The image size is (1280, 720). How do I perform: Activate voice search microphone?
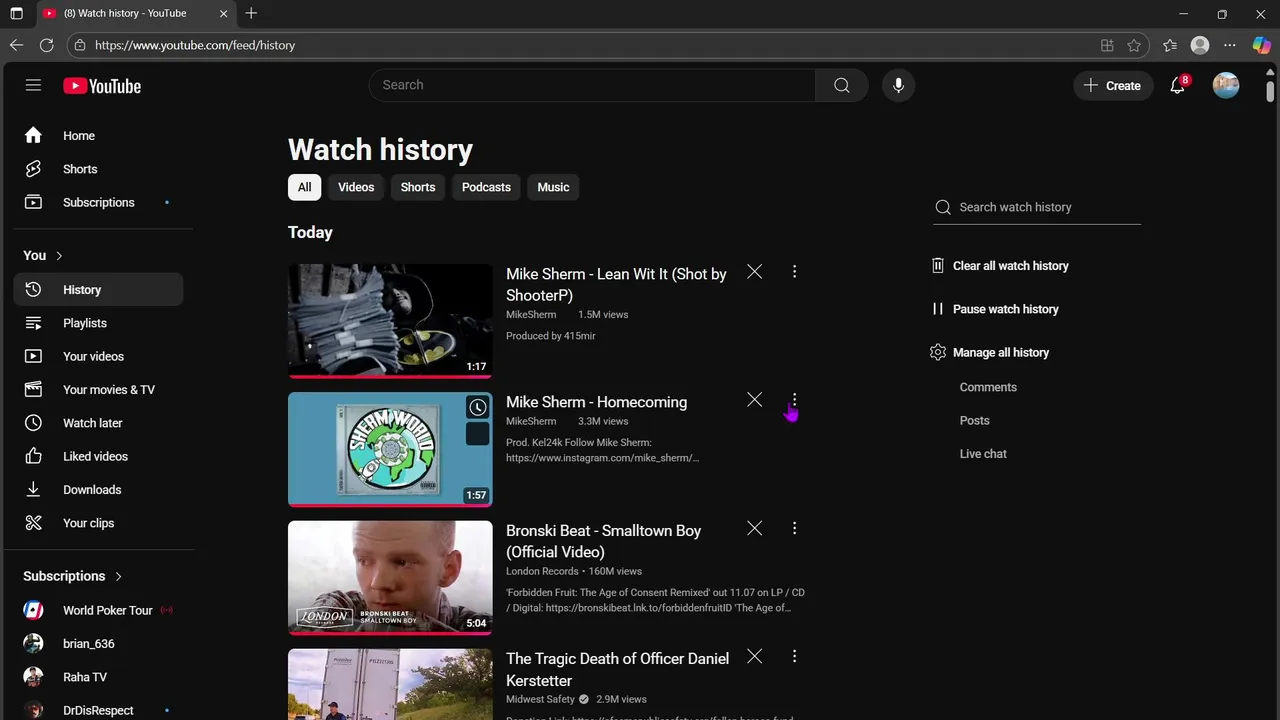click(898, 85)
